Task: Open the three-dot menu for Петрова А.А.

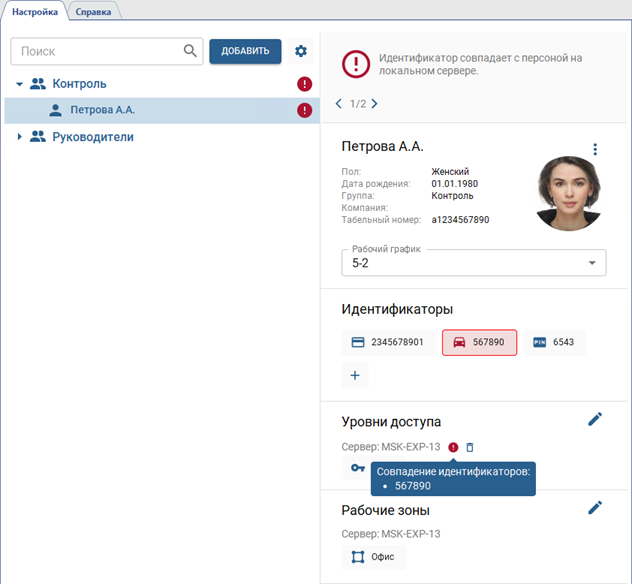Action: (x=595, y=150)
